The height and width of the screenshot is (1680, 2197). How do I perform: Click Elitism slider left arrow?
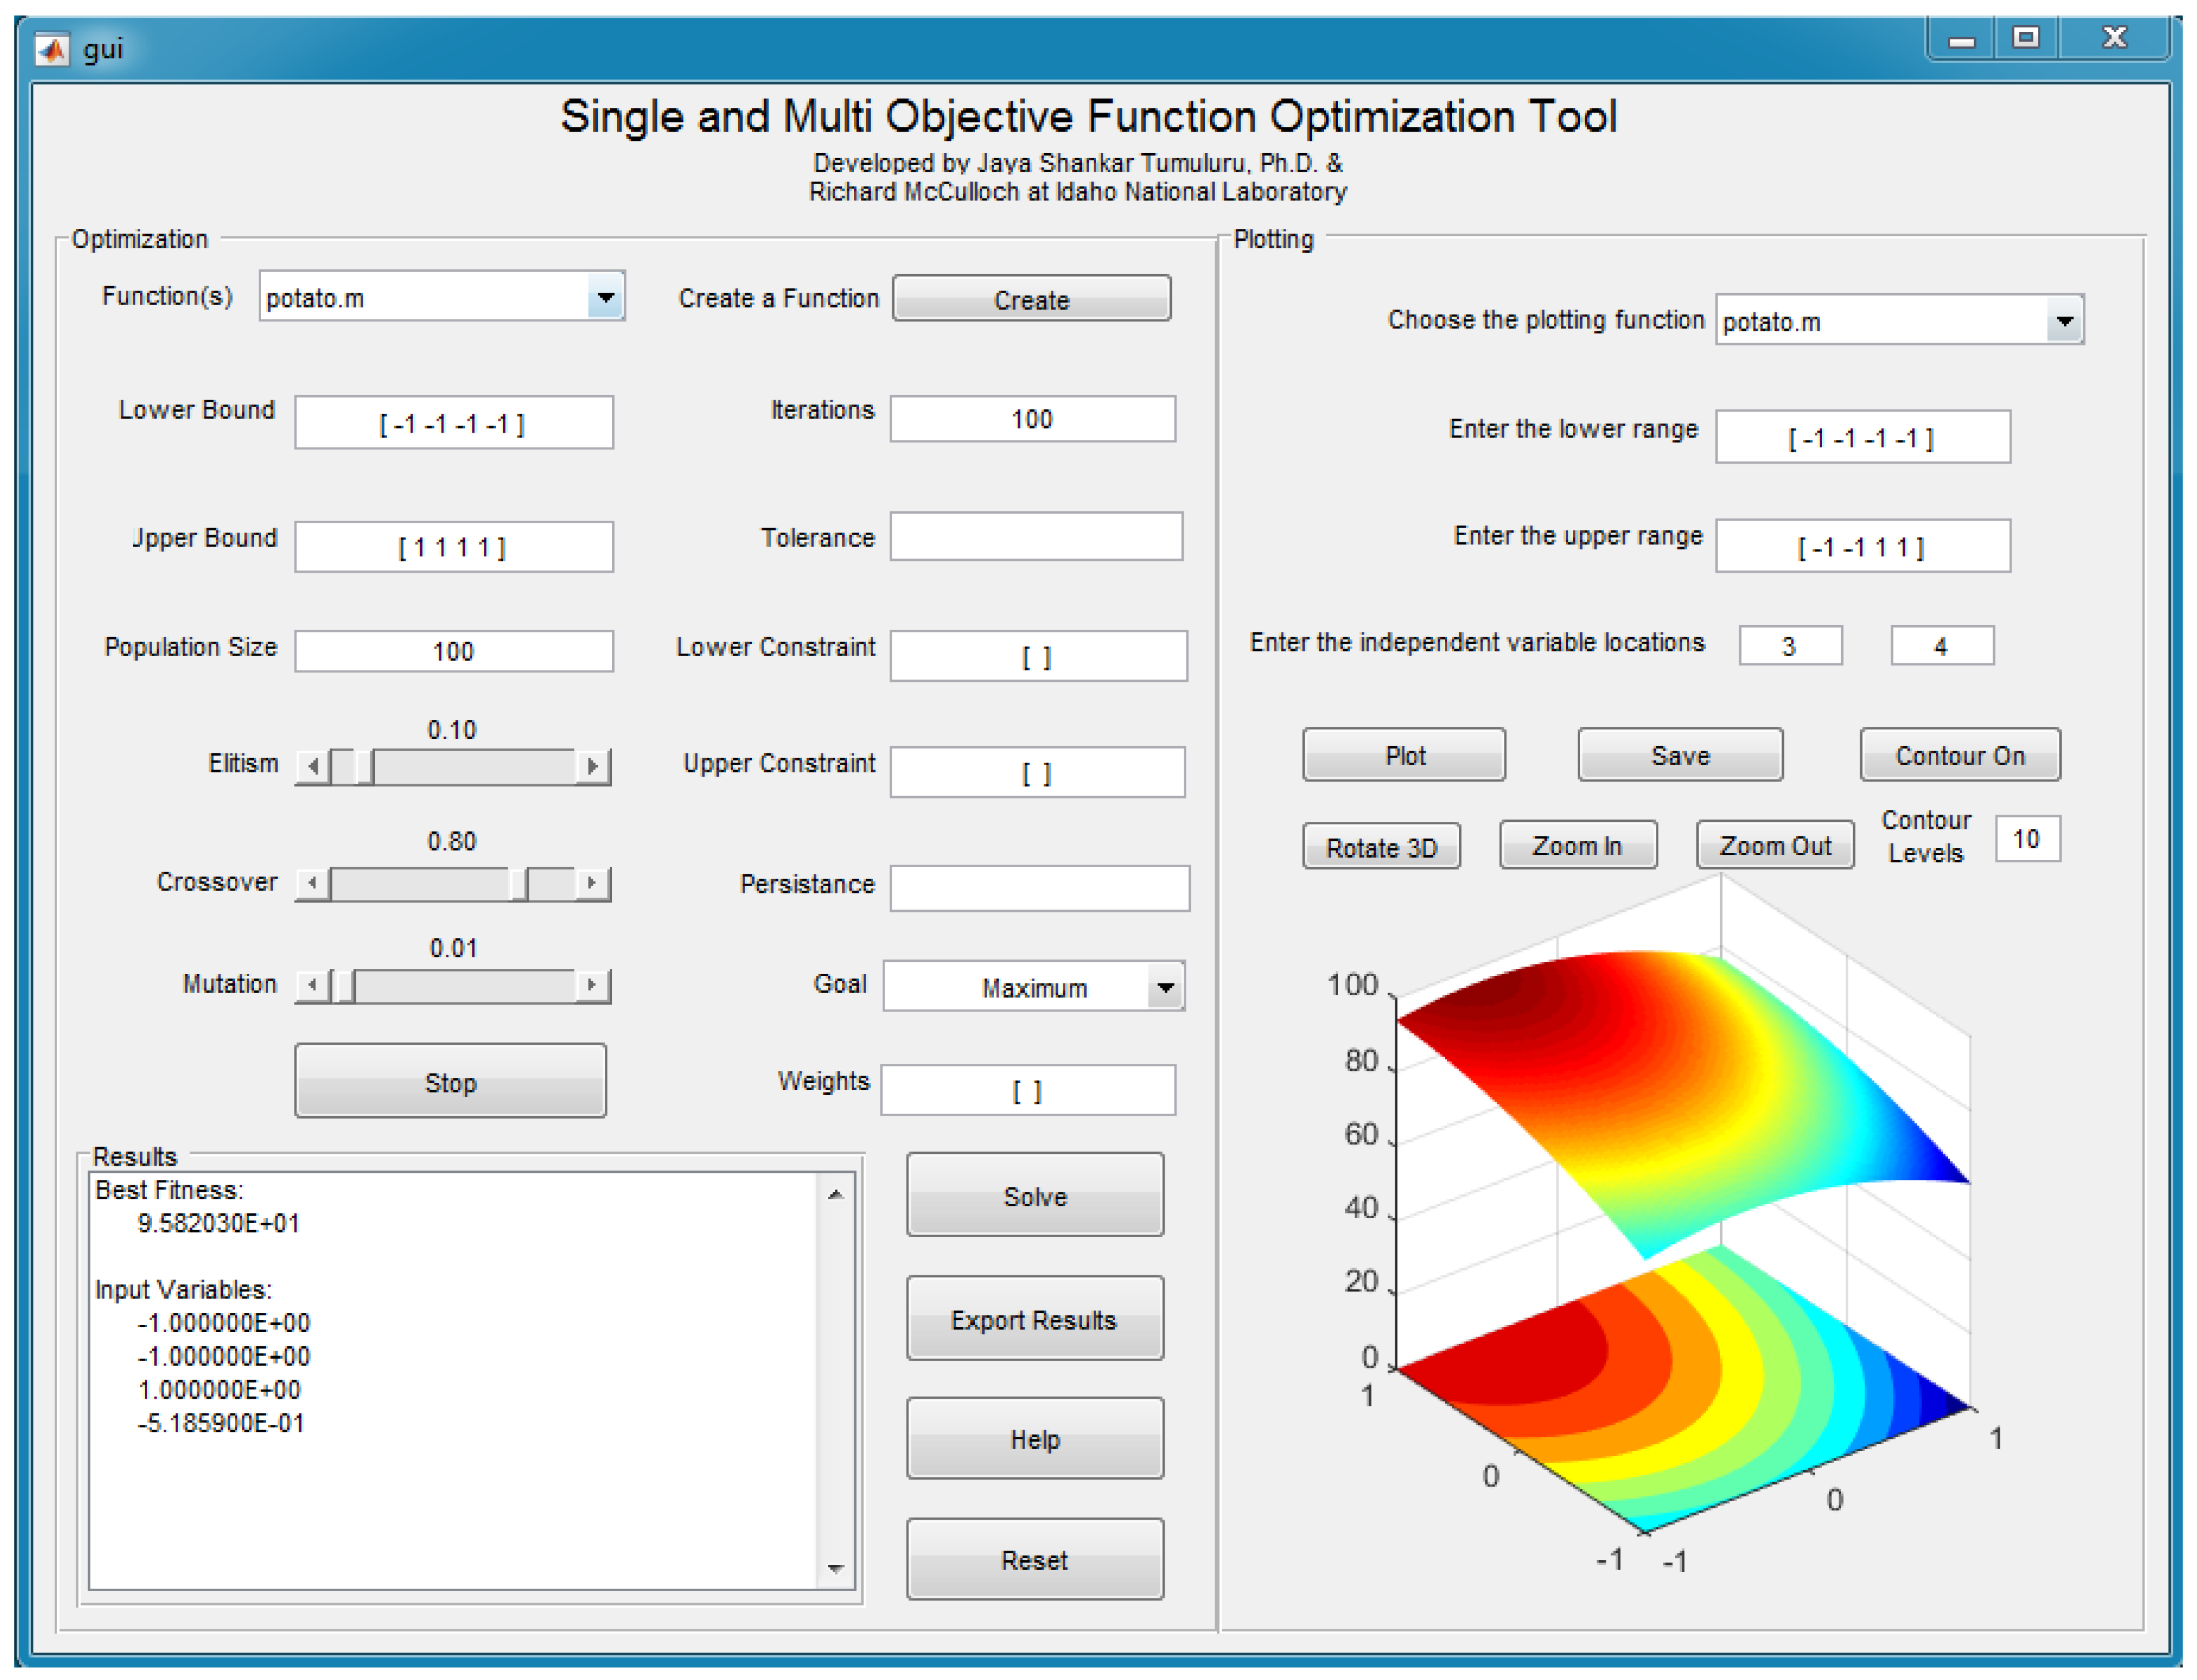coord(313,767)
